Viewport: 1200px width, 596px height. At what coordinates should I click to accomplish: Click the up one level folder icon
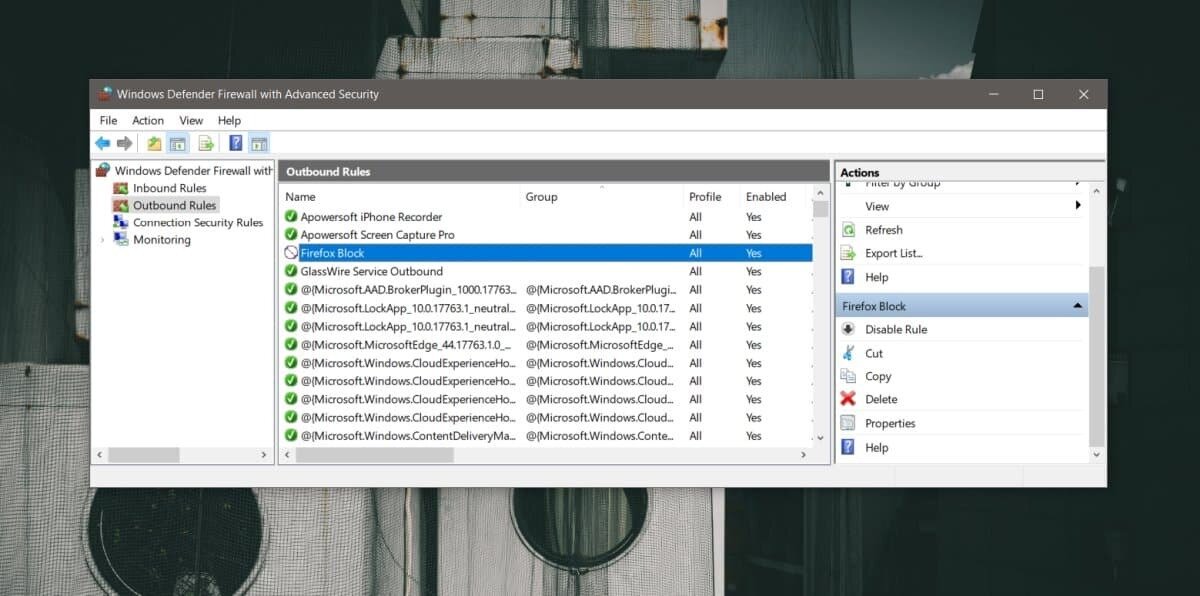pyautogui.click(x=154, y=144)
